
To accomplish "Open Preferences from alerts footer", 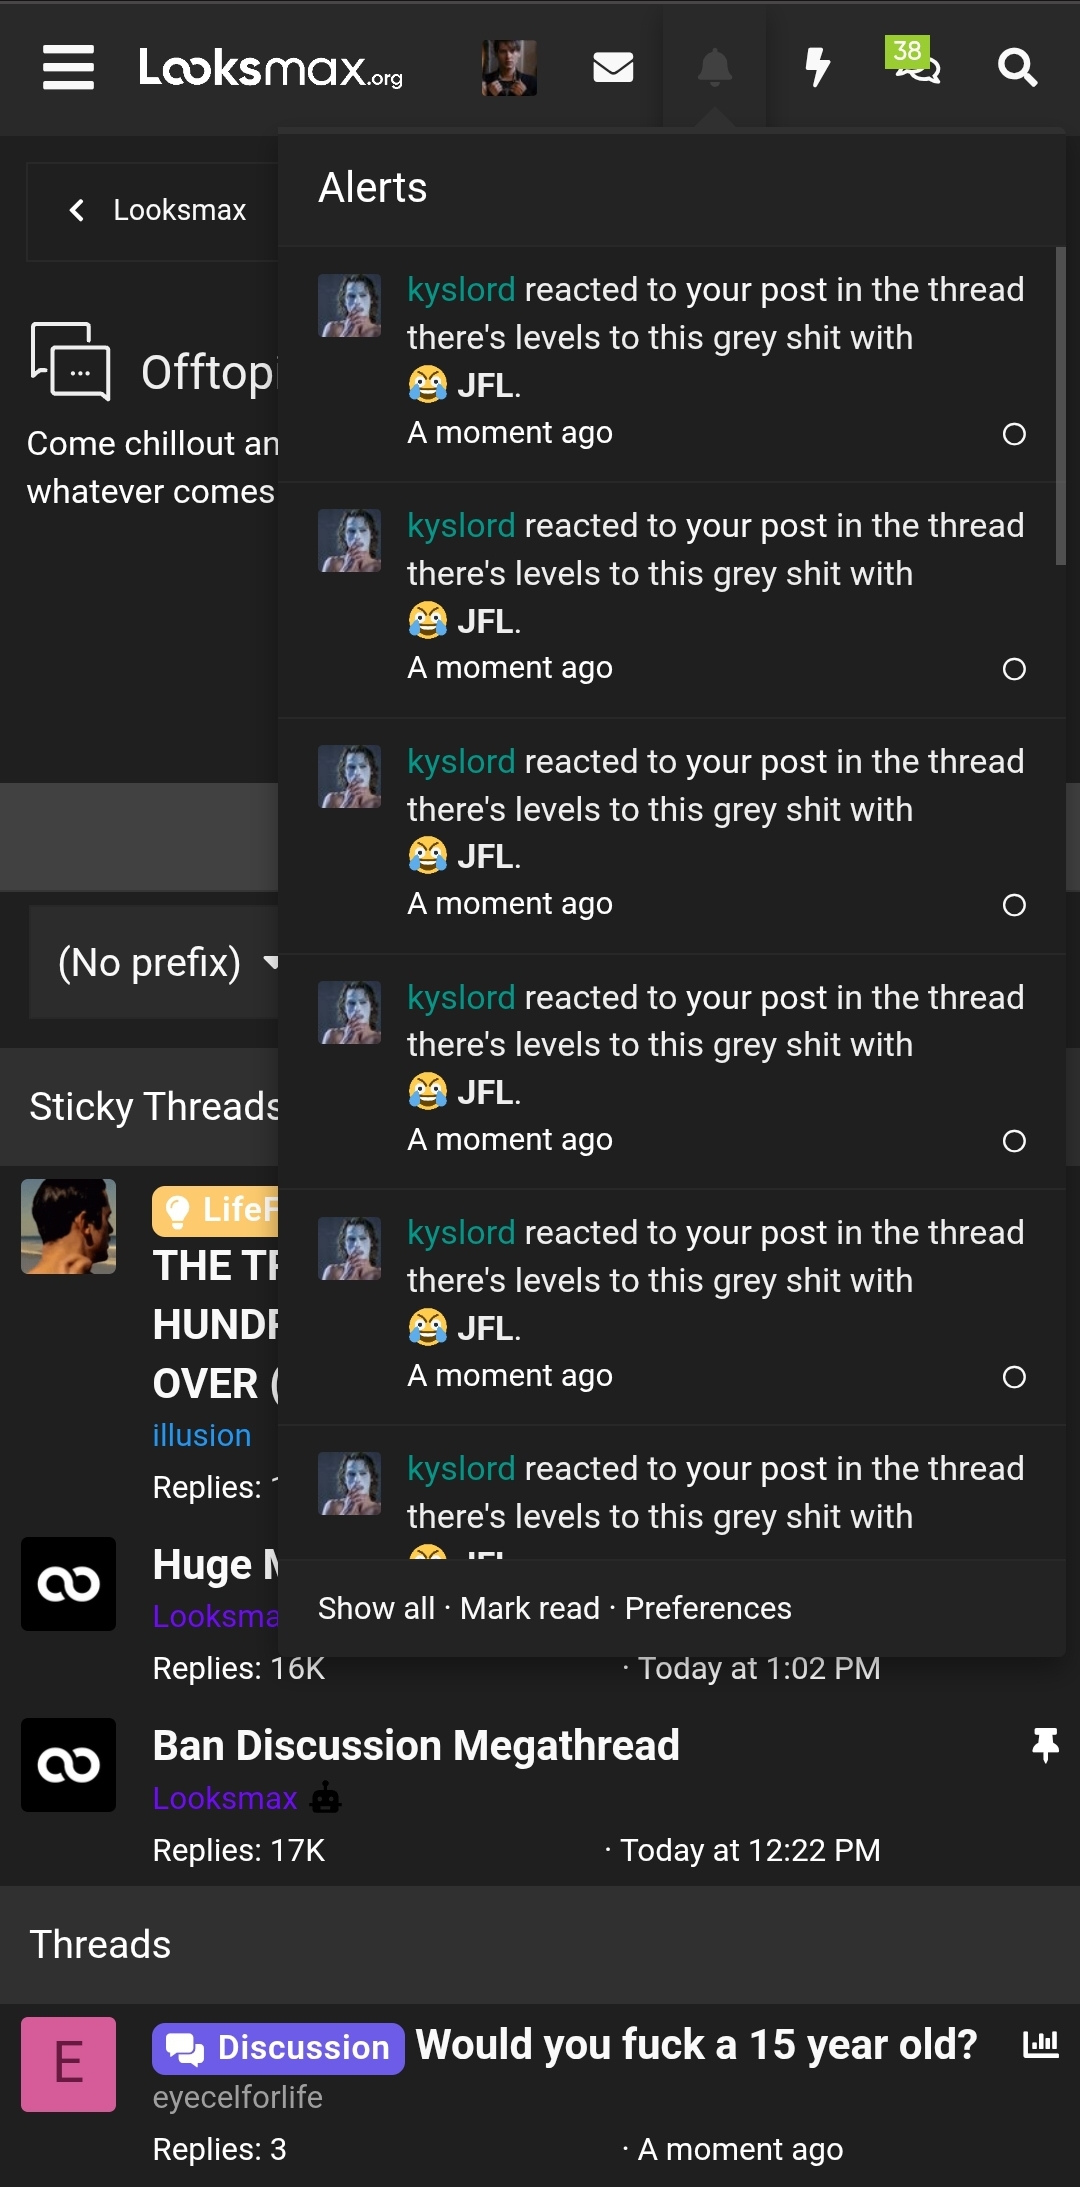I will point(708,1608).
